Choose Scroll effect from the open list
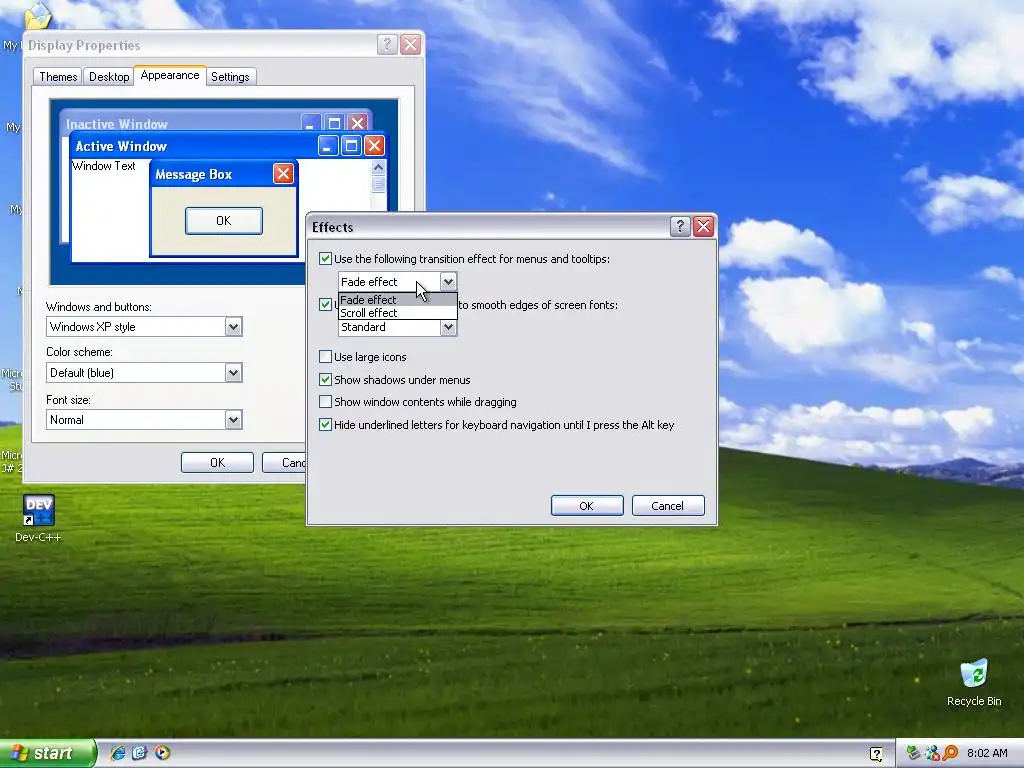Screen dimensions: 1024x768 398,313
